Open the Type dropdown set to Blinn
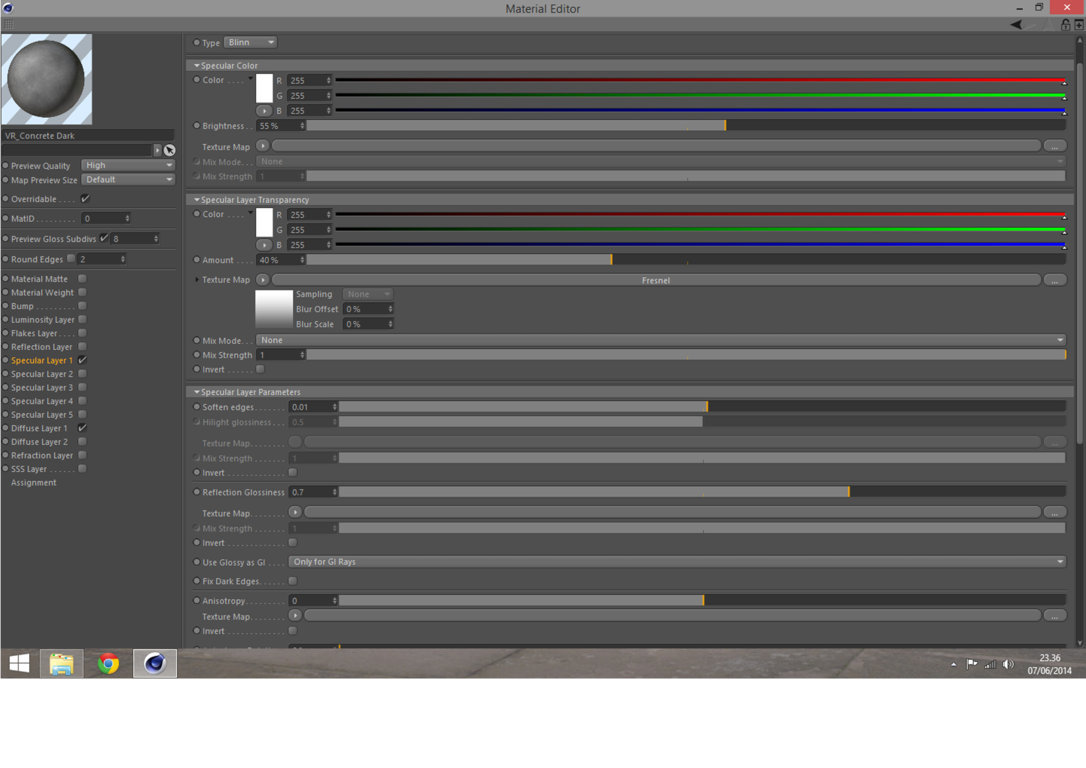Viewport: 1086px width, 768px height. tap(250, 42)
